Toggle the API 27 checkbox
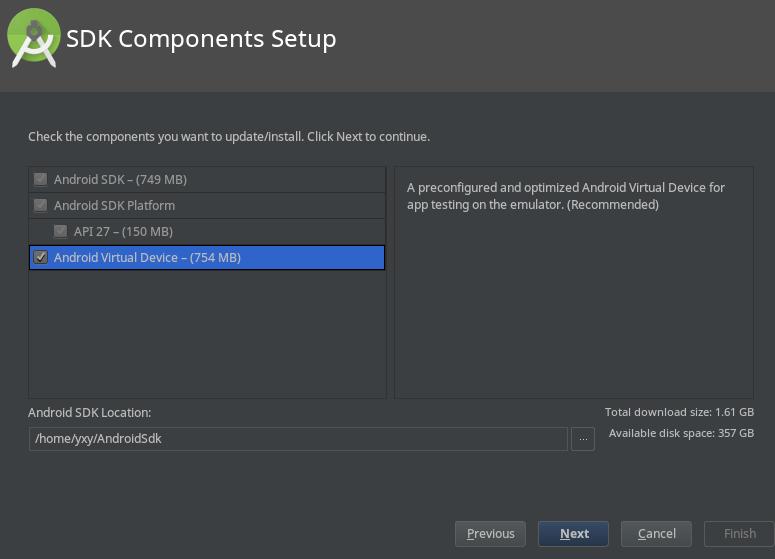Viewport: 775px width, 559px height. click(x=60, y=231)
